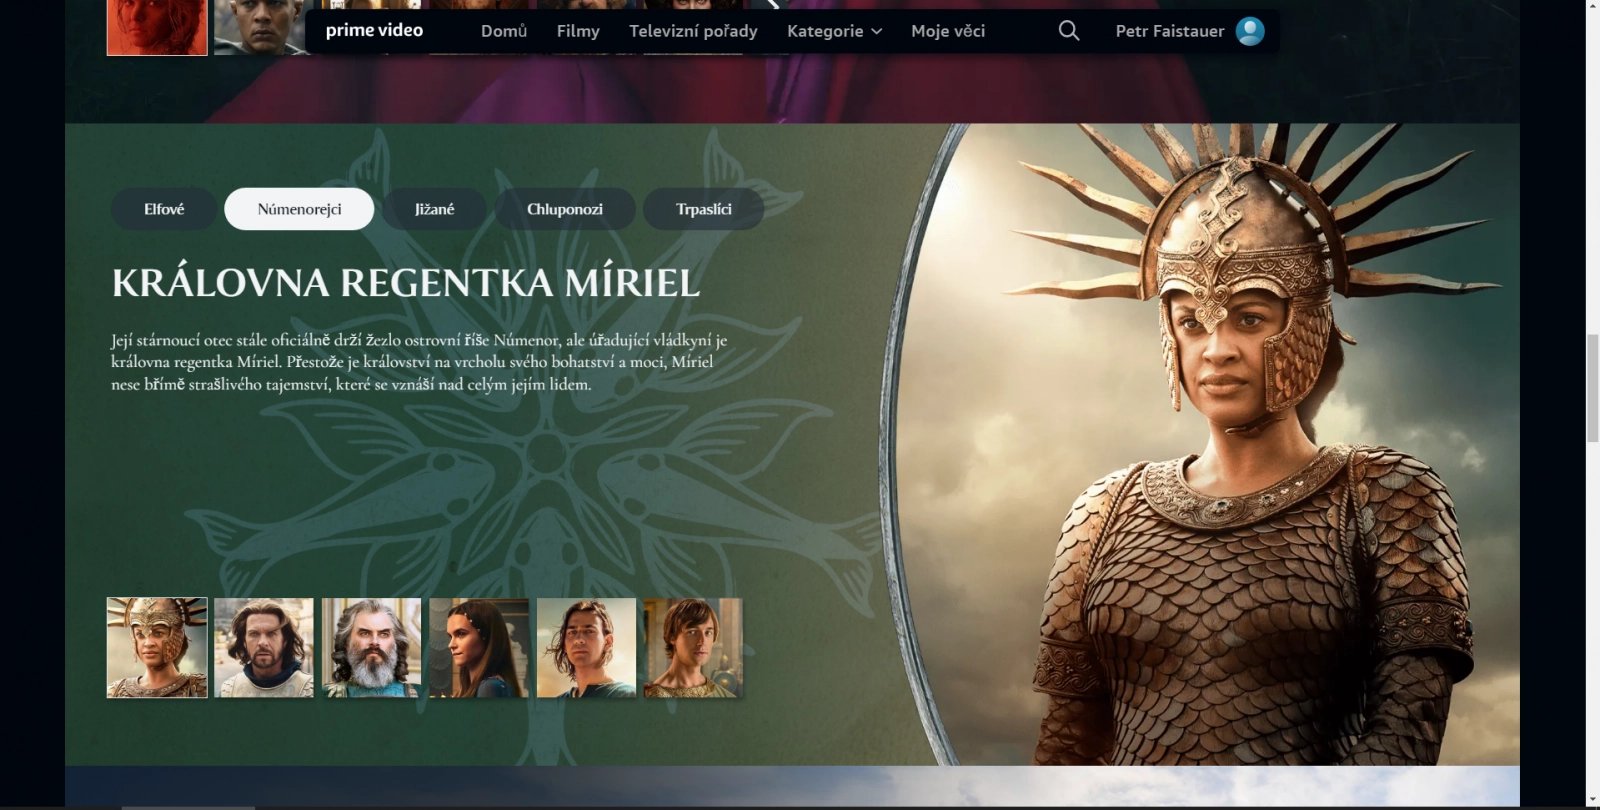
Task: Show the Chluponozi tab
Action: (565, 209)
